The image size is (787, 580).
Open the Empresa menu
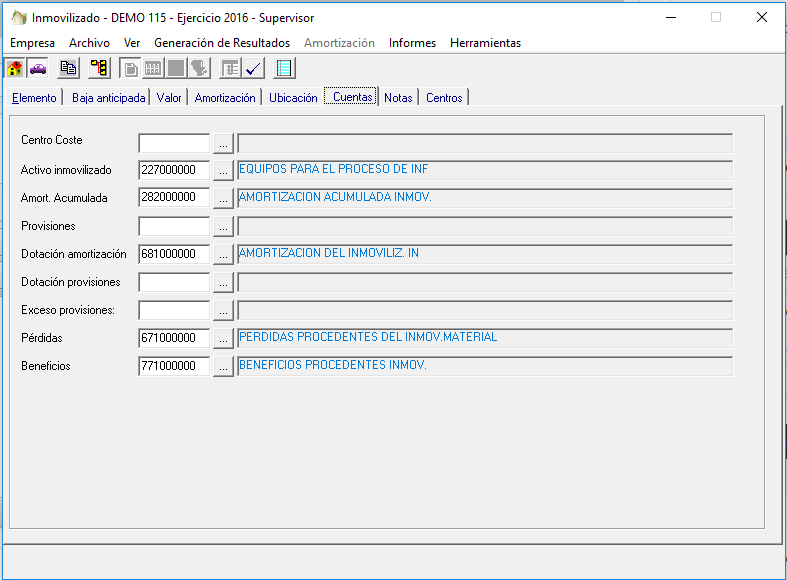click(33, 43)
